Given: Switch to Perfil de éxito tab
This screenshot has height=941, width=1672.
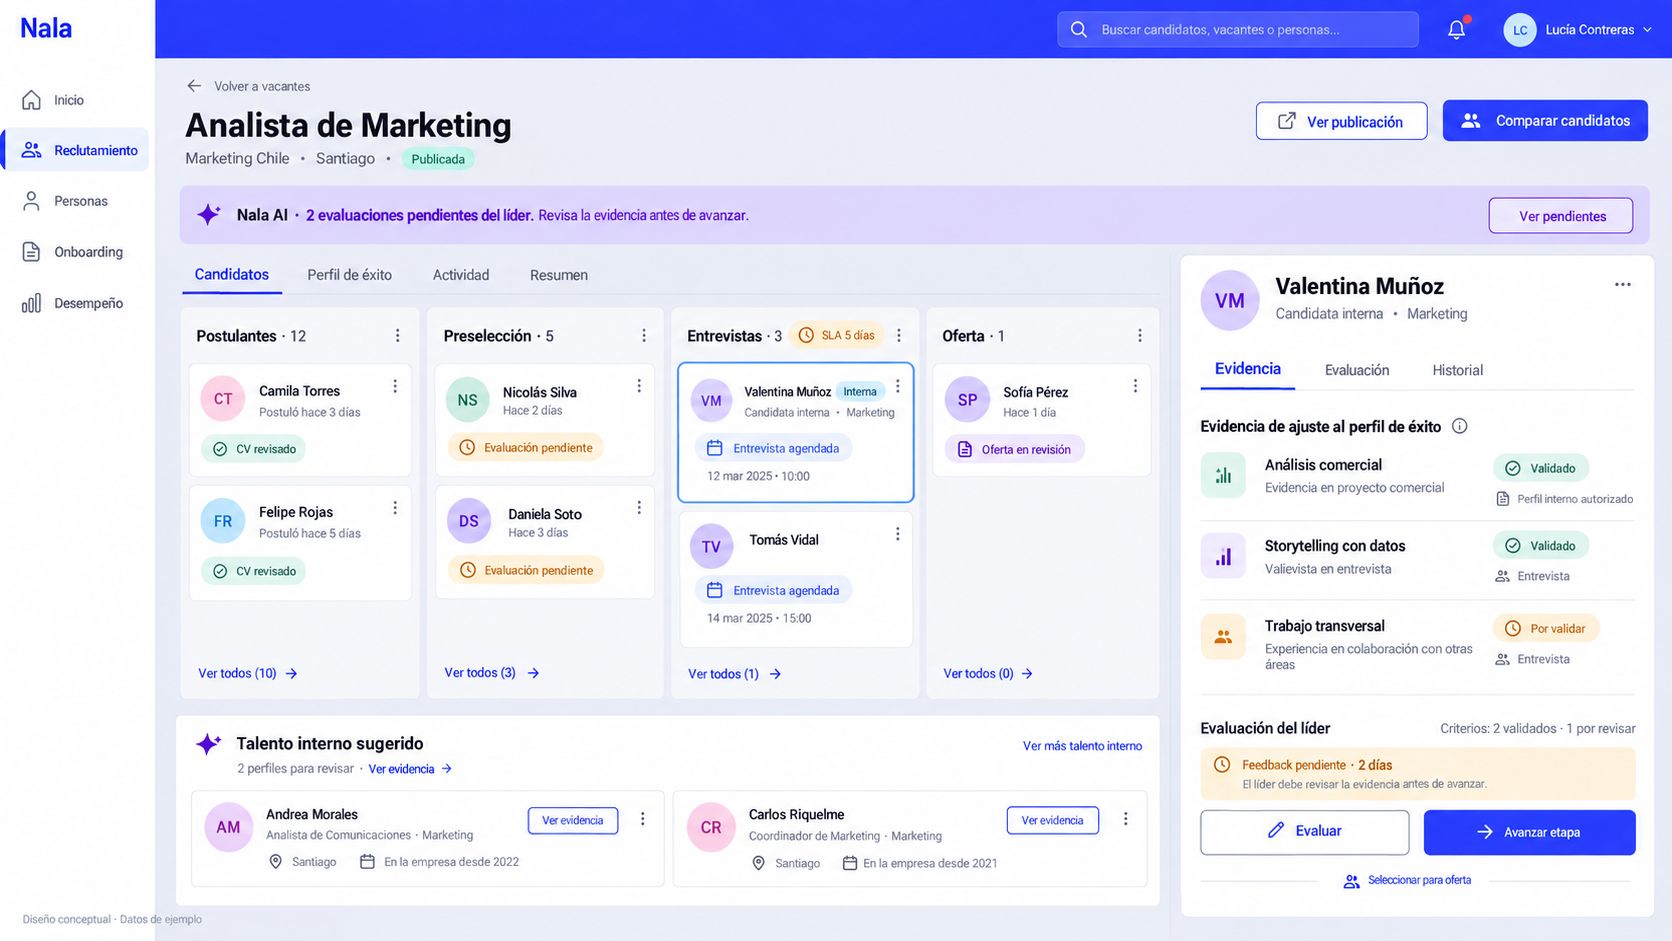Looking at the screenshot, I should click(349, 275).
